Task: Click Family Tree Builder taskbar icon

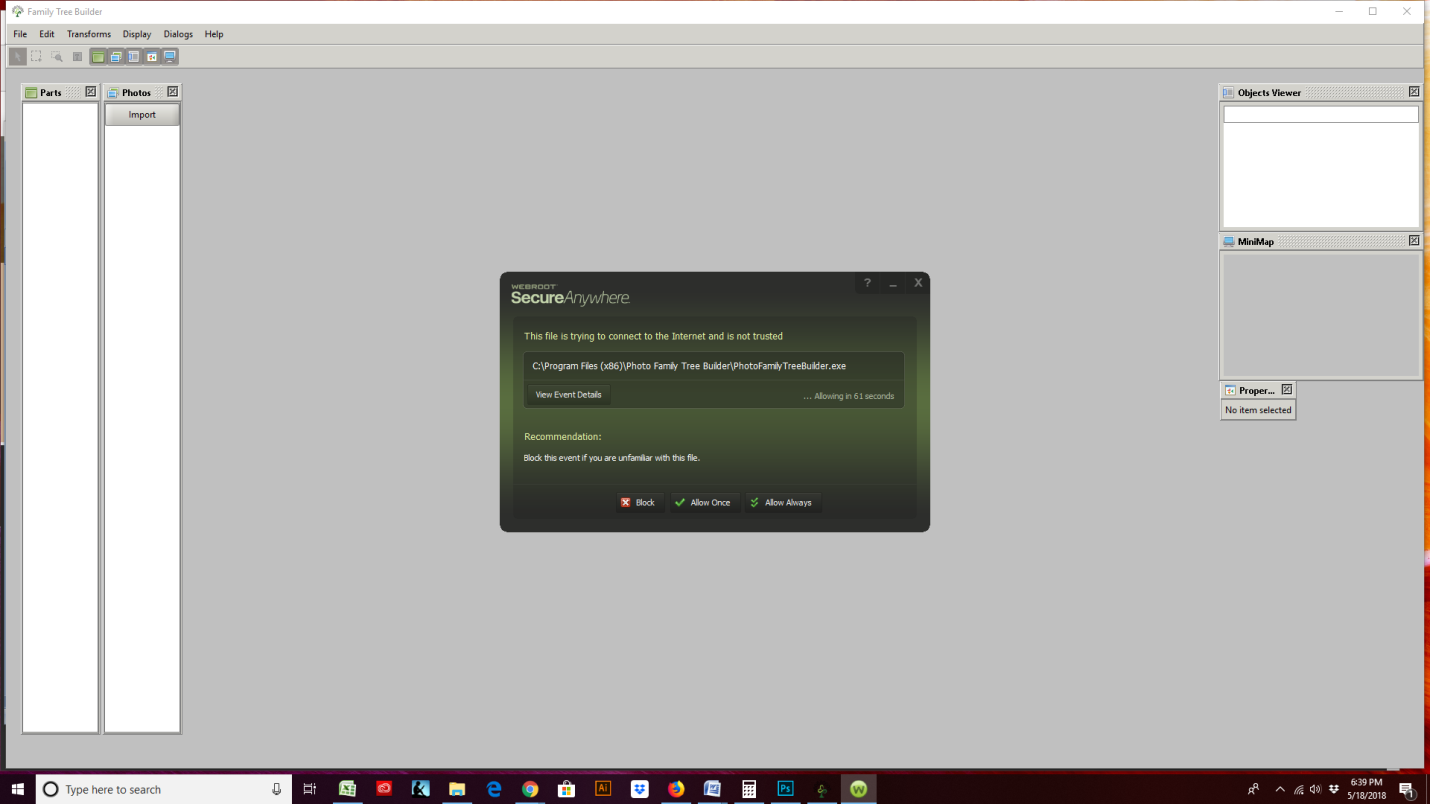Action: pyautogui.click(x=822, y=789)
